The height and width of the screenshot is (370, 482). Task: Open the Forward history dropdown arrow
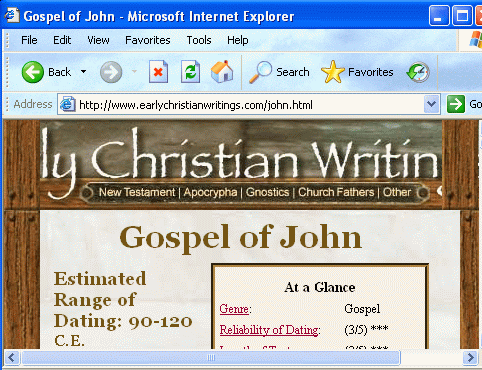click(x=134, y=72)
